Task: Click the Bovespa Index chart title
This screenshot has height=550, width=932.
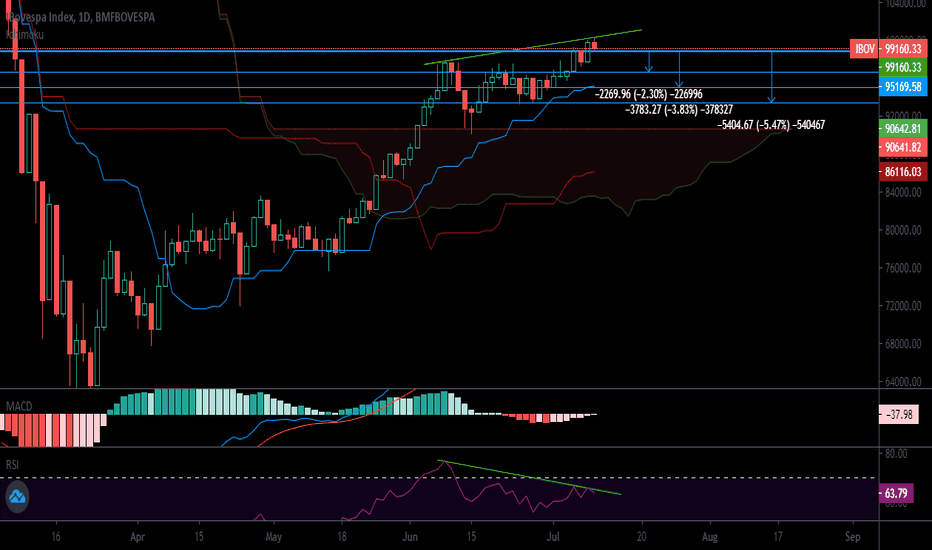Action: point(81,17)
